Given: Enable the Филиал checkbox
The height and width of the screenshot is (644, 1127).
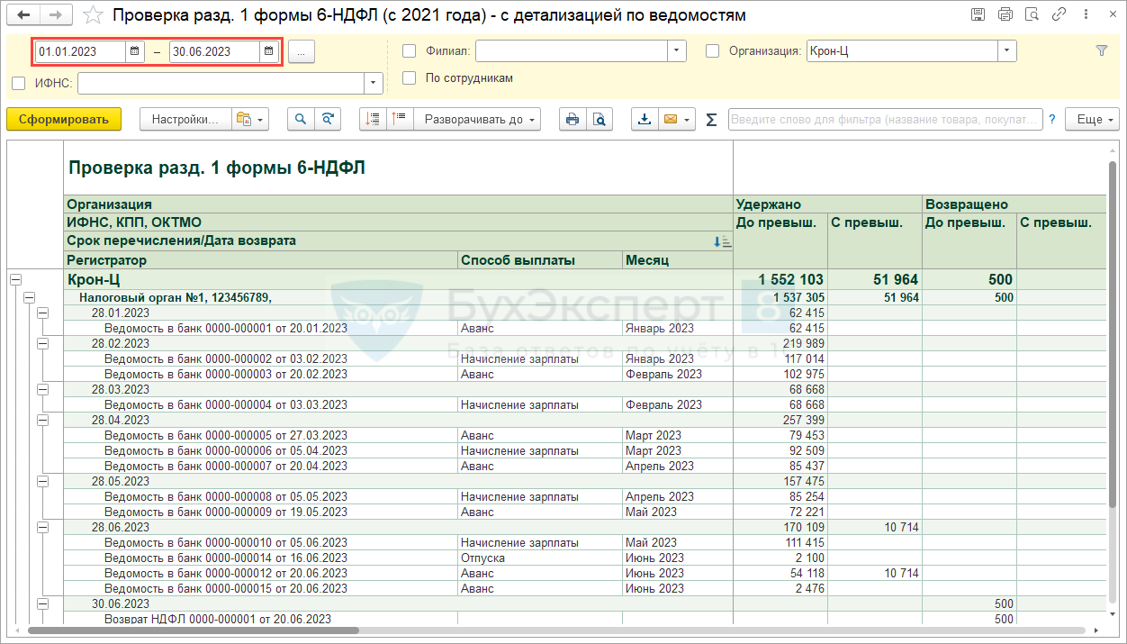Looking at the screenshot, I should tap(408, 50).
